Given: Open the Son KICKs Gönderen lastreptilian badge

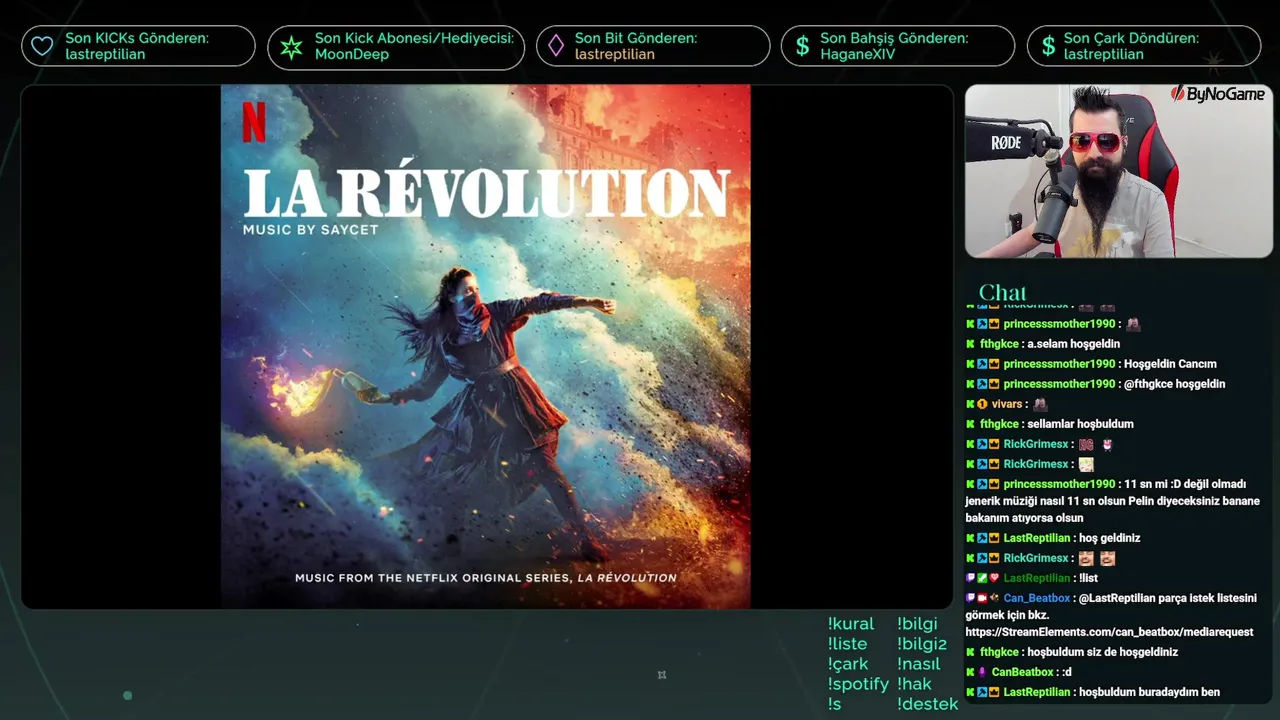Looking at the screenshot, I should tap(138, 46).
